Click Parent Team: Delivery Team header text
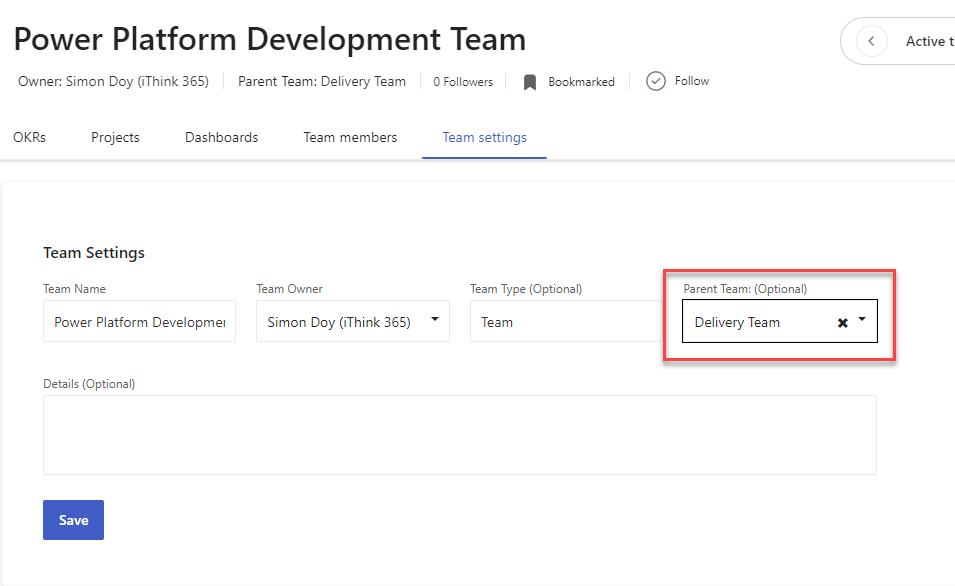The height and width of the screenshot is (586, 955). [x=322, y=82]
